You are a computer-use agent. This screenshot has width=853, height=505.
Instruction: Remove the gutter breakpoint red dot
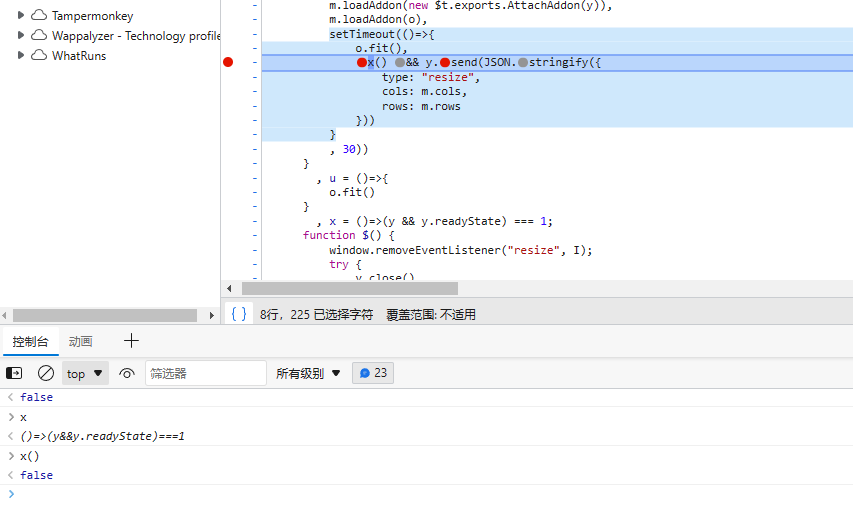[228, 62]
